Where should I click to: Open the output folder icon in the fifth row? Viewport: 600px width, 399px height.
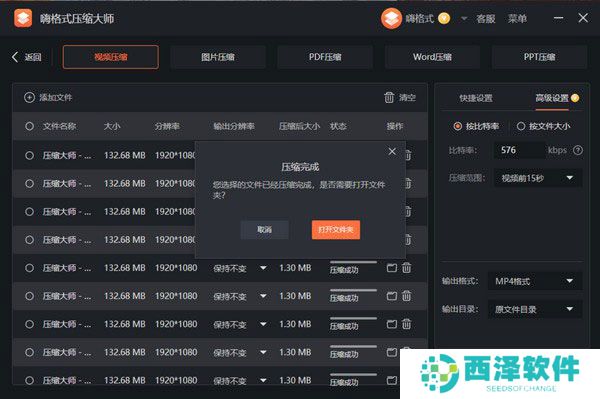[x=391, y=267]
